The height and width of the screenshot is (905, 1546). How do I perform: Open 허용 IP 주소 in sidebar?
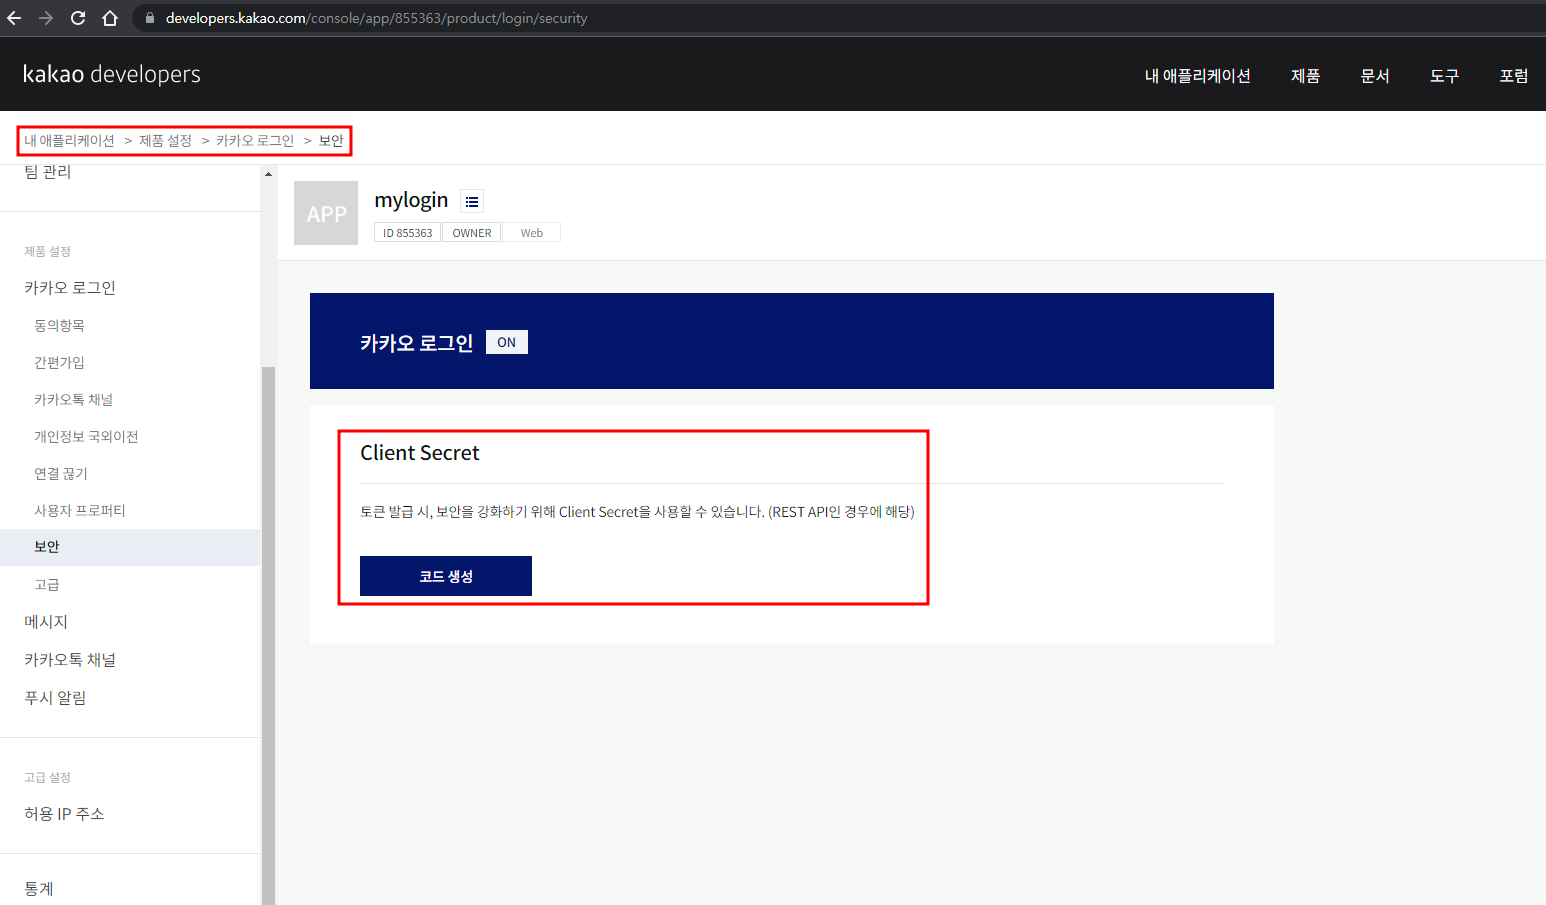(64, 814)
